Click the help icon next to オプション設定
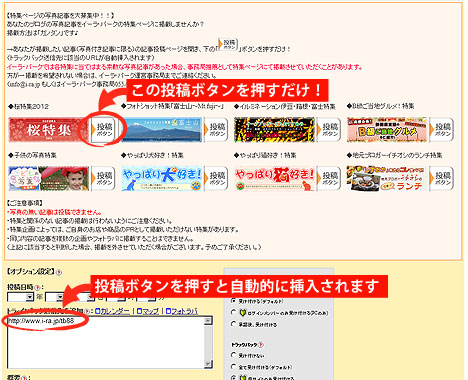 pyautogui.click(x=59, y=272)
